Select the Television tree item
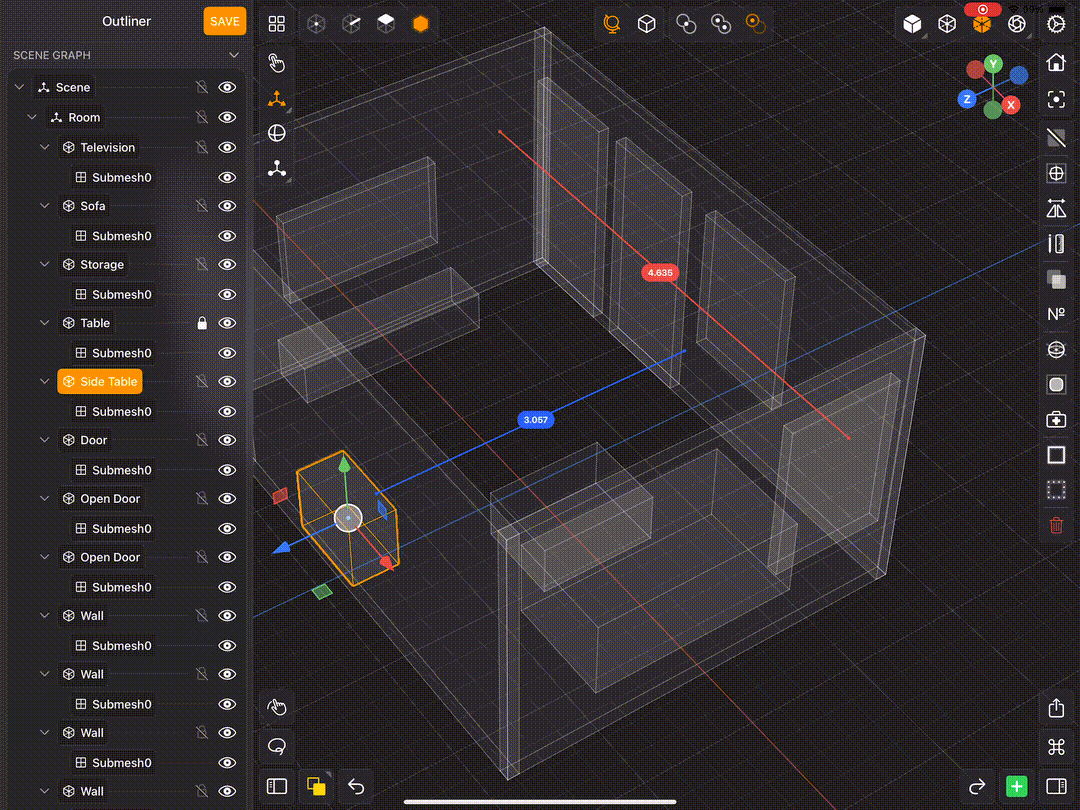Image resolution: width=1080 pixels, height=810 pixels. [99, 147]
